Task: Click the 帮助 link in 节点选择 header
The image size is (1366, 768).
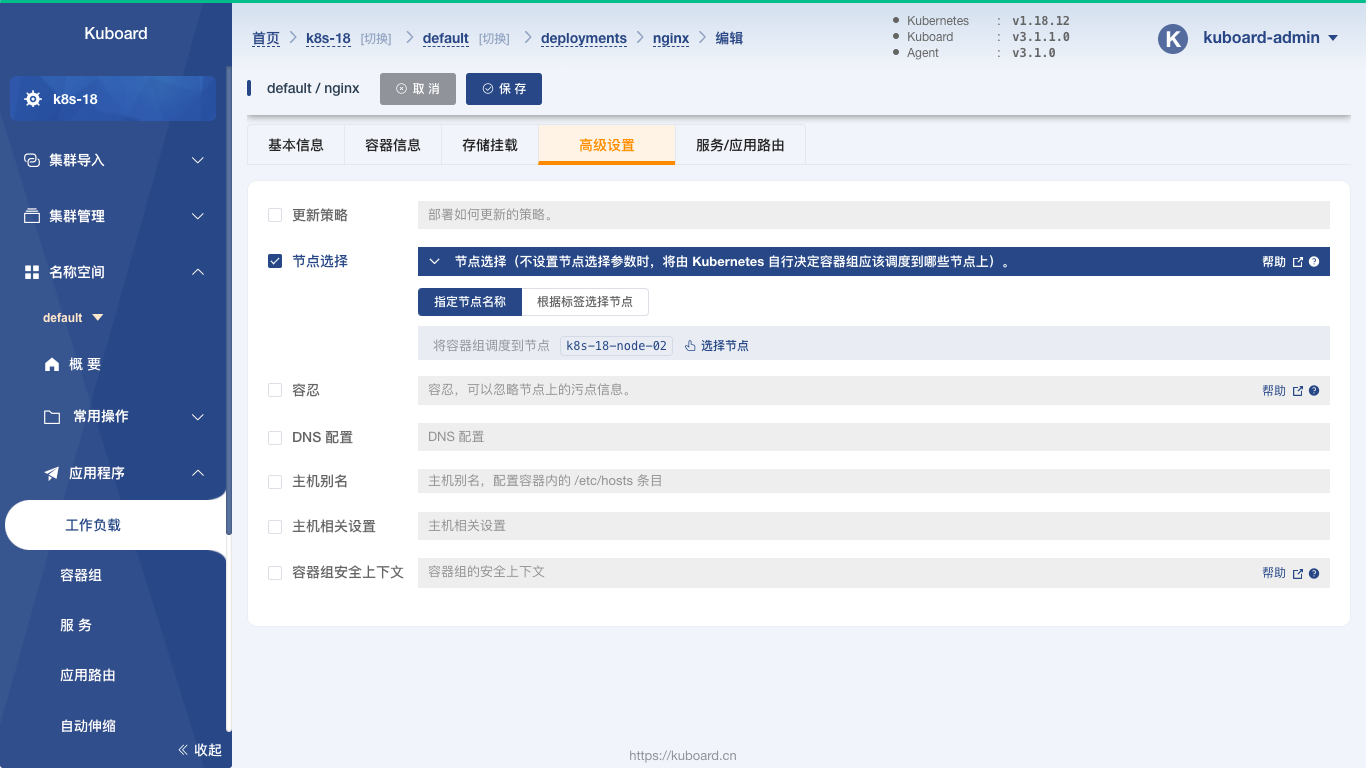Action: [x=1274, y=262]
